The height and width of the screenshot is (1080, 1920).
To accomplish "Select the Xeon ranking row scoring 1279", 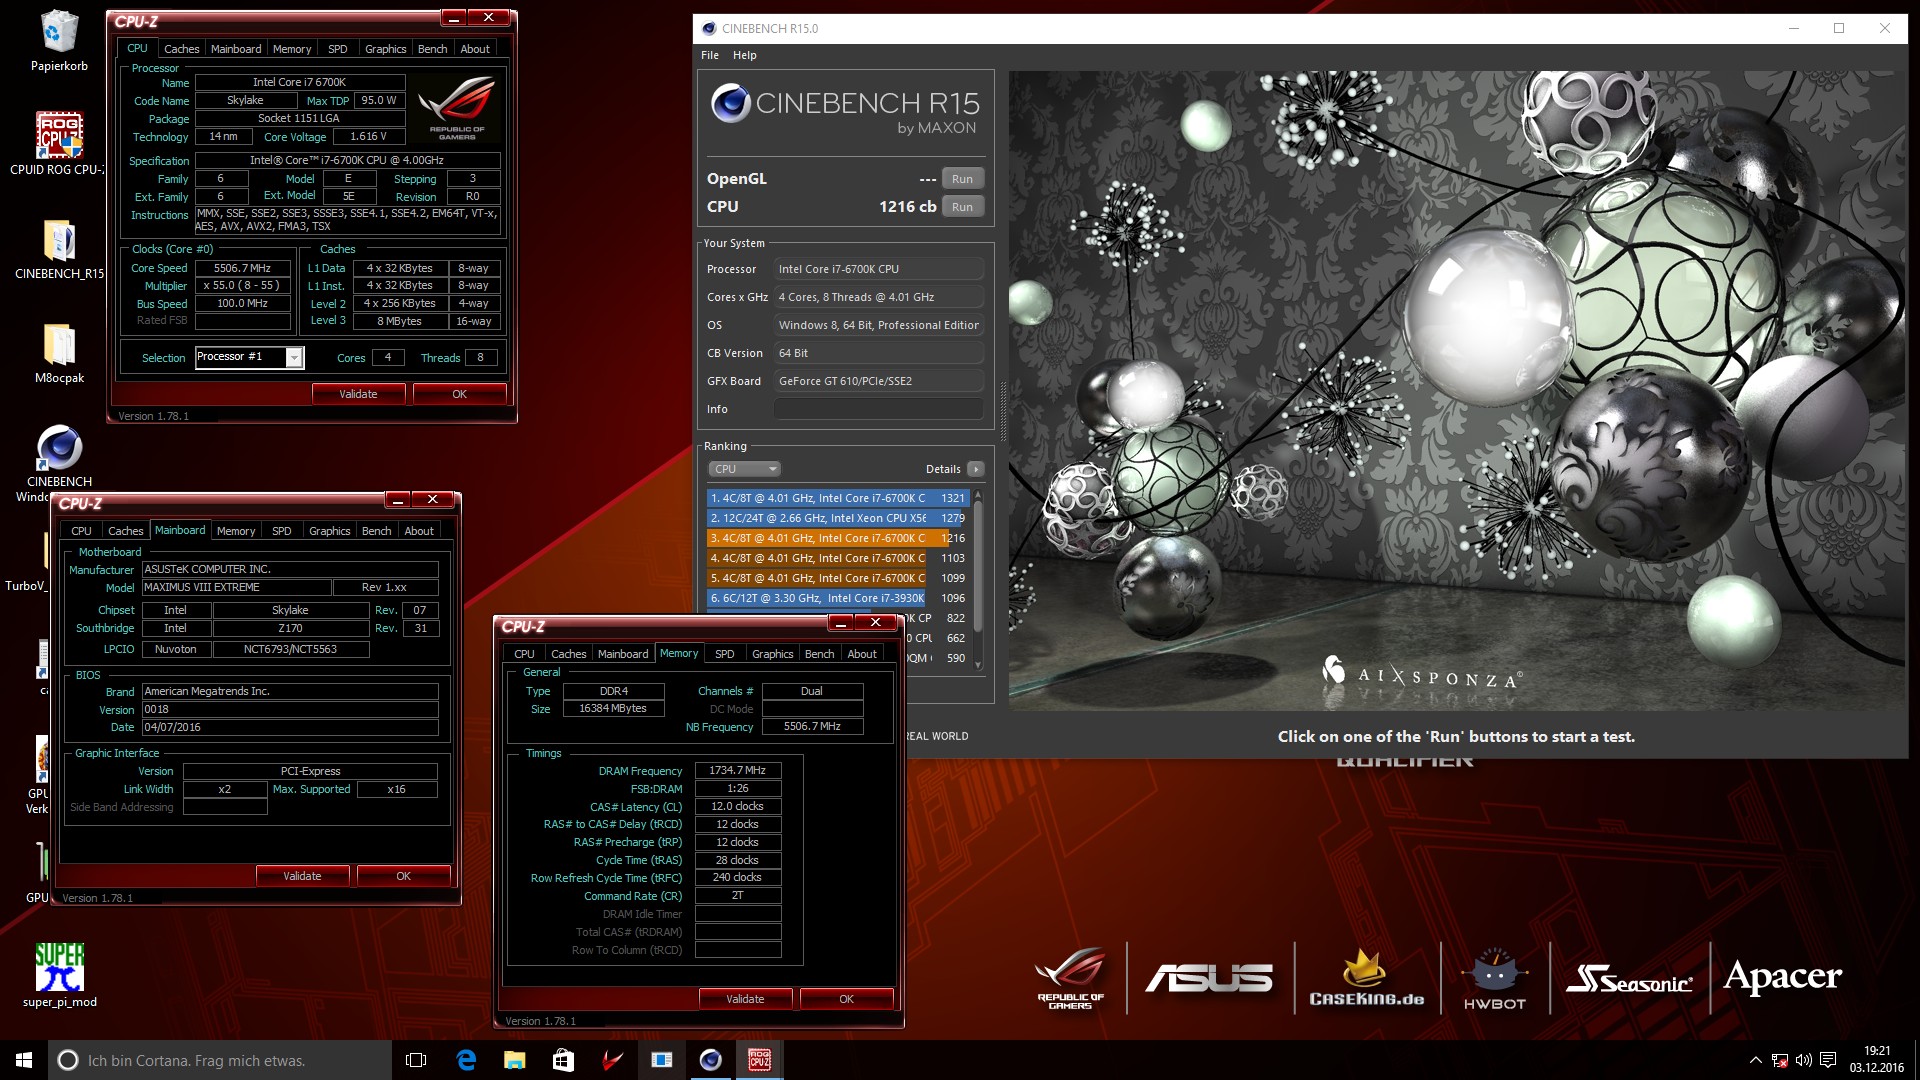I will (x=838, y=518).
